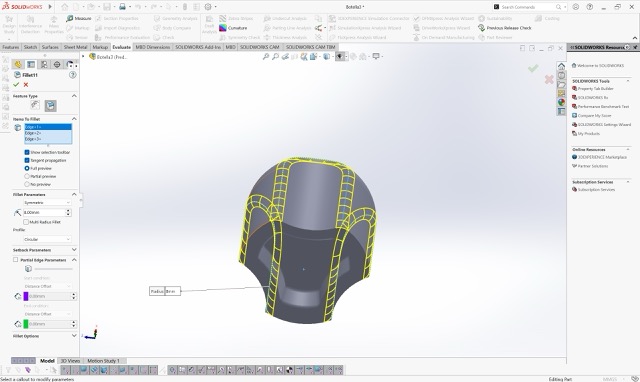Click the partial edge slider bar
This screenshot has width=640, height=382.
point(53,269)
